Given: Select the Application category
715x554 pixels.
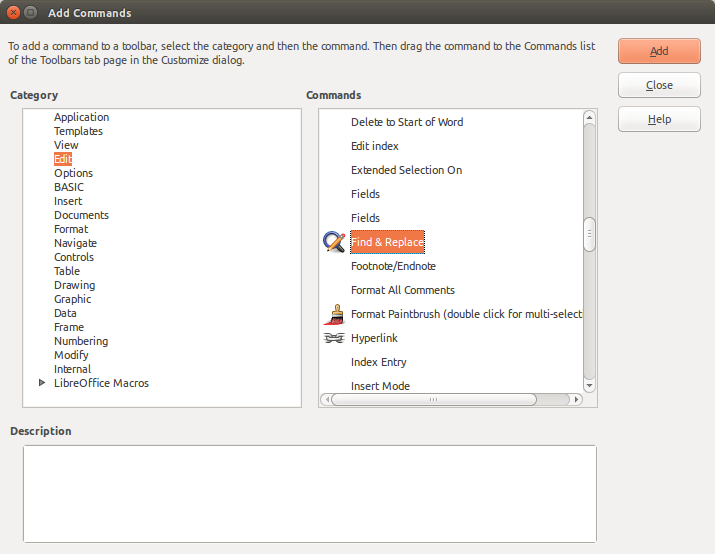Looking at the screenshot, I should coord(81,117).
